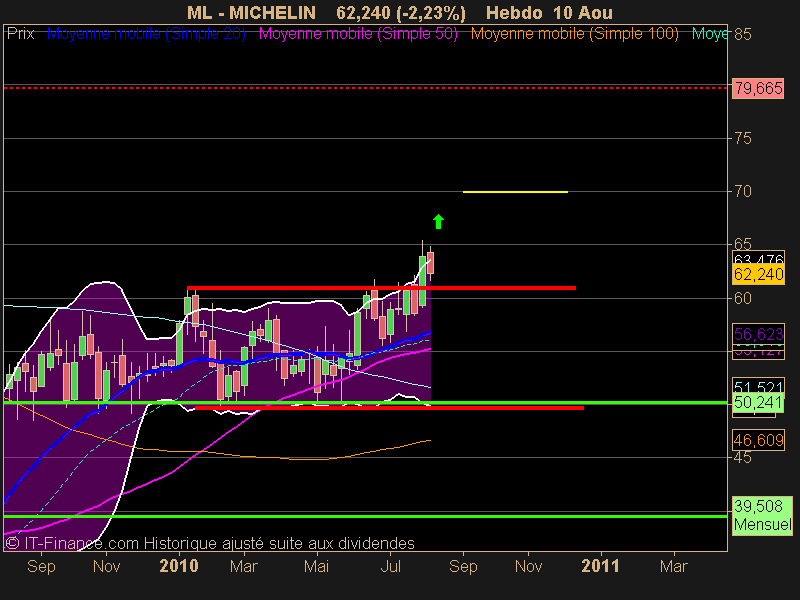Click the 'Mar' label right after 2010
The image size is (800, 600).
coord(243,566)
